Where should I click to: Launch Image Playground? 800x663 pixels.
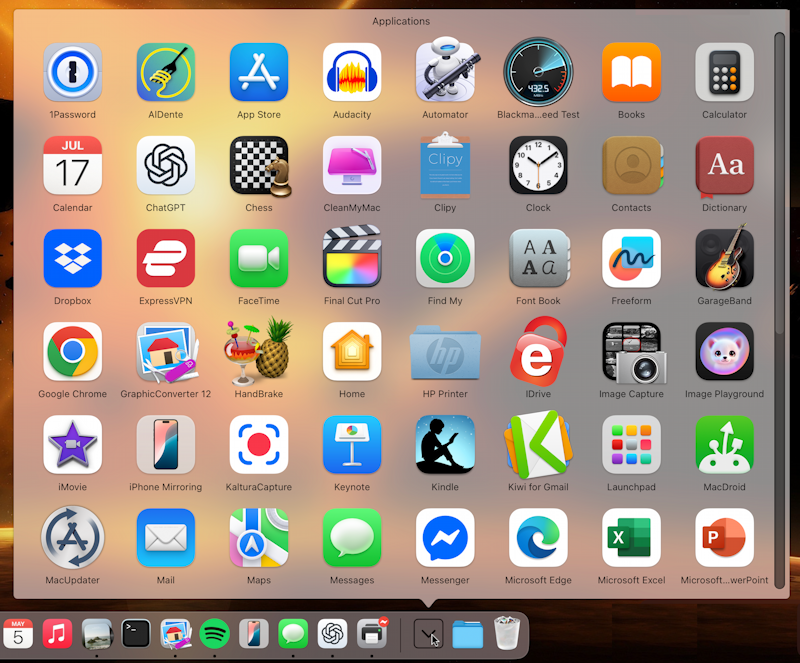(724, 351)
